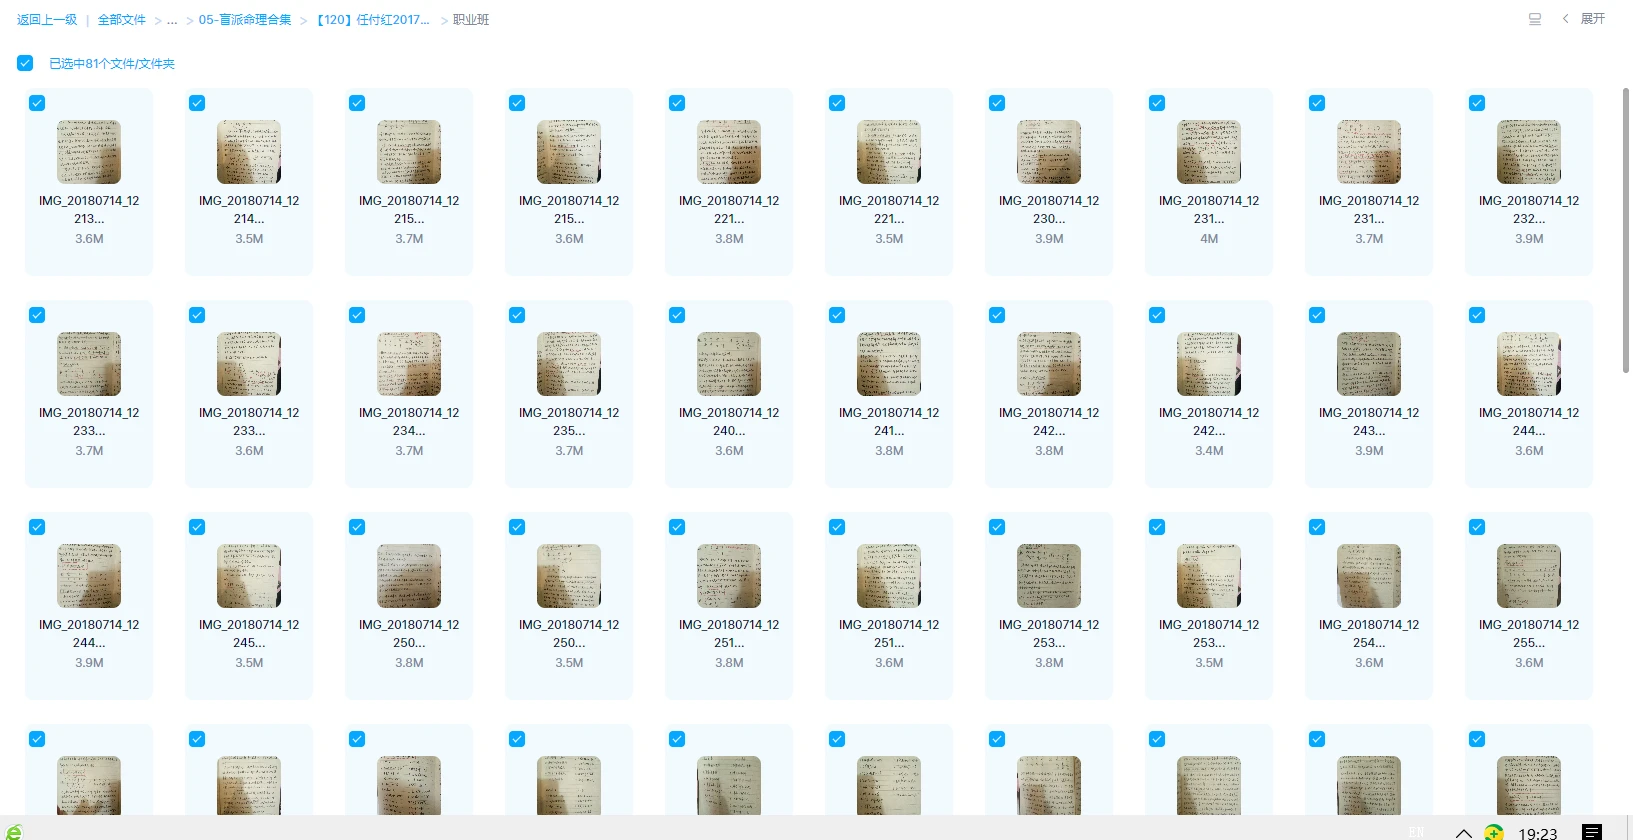Screen dimensions: 1633x840
Task: Navigate to 05-盲派命理合集 folder
Action: pyautogui.click(x=245, y=20)
